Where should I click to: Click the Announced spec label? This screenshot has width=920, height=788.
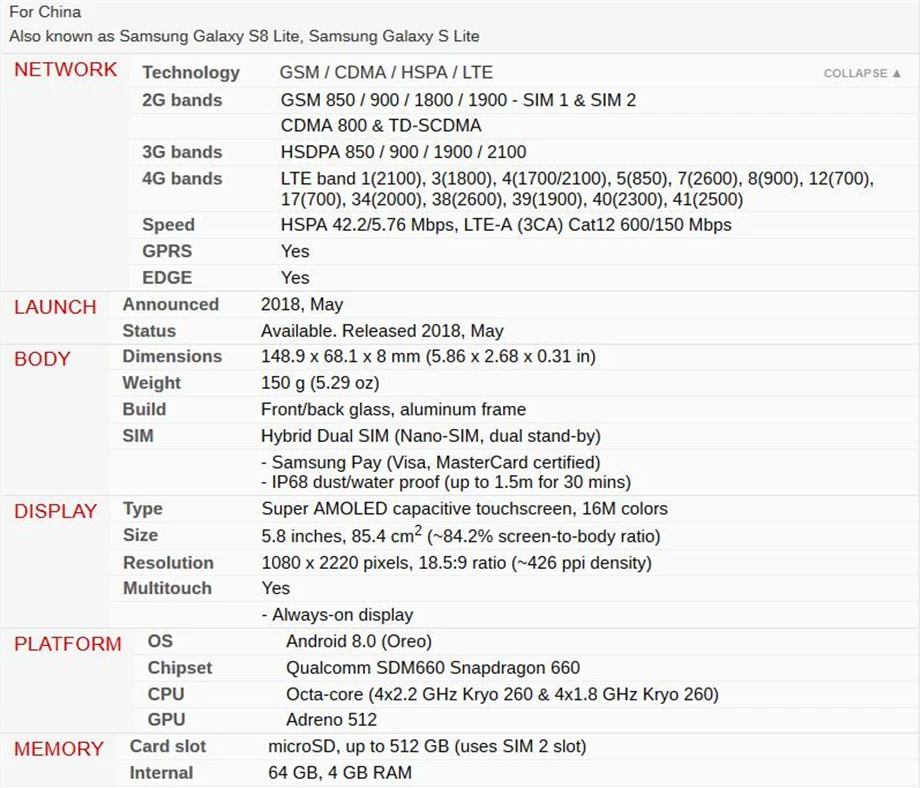(x=171, y=304)
